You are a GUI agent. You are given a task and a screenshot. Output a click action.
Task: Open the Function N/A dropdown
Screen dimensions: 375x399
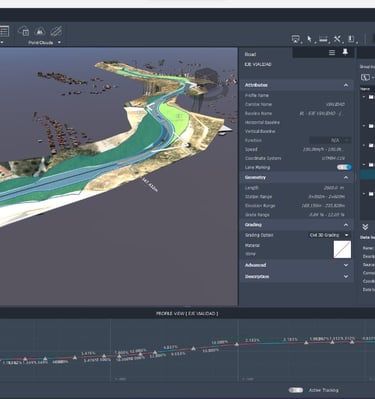point(330,140)
